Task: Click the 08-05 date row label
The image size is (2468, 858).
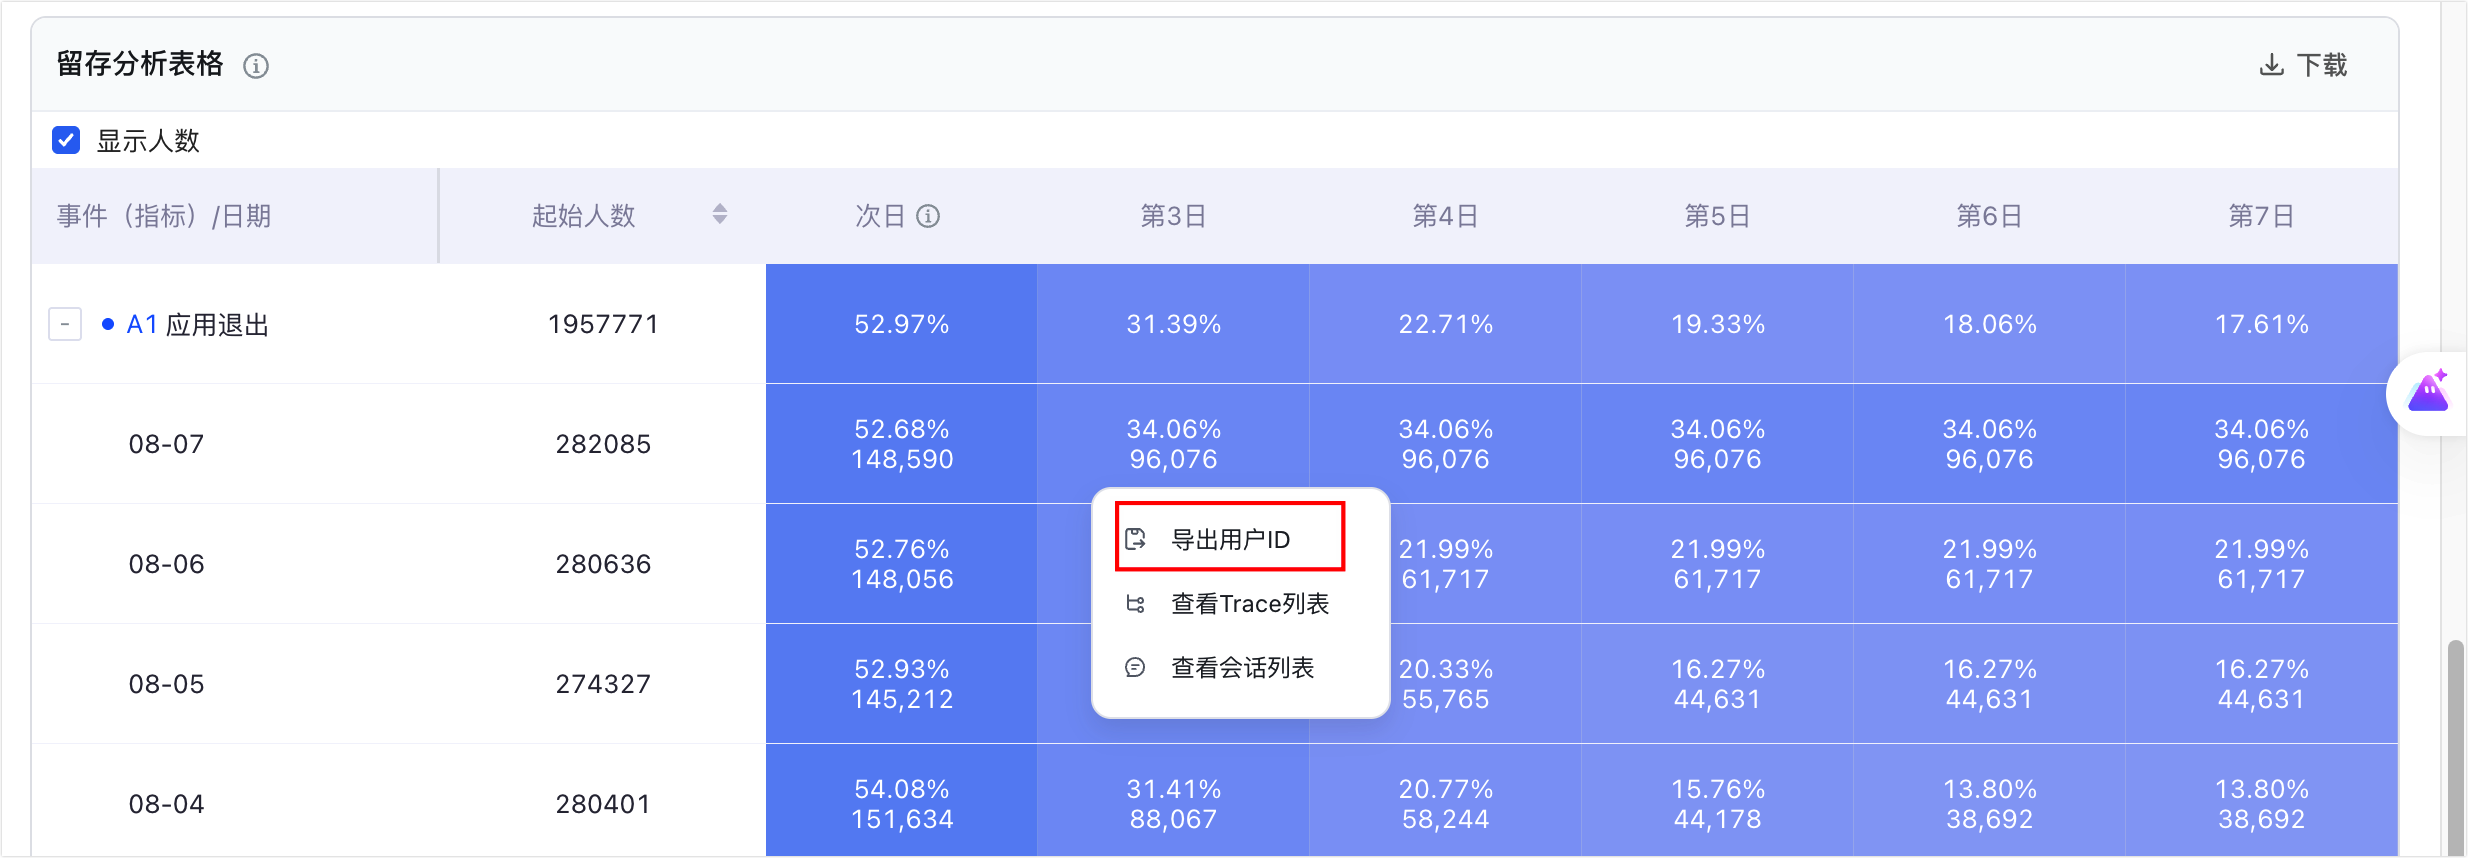Action: [166, 684]
